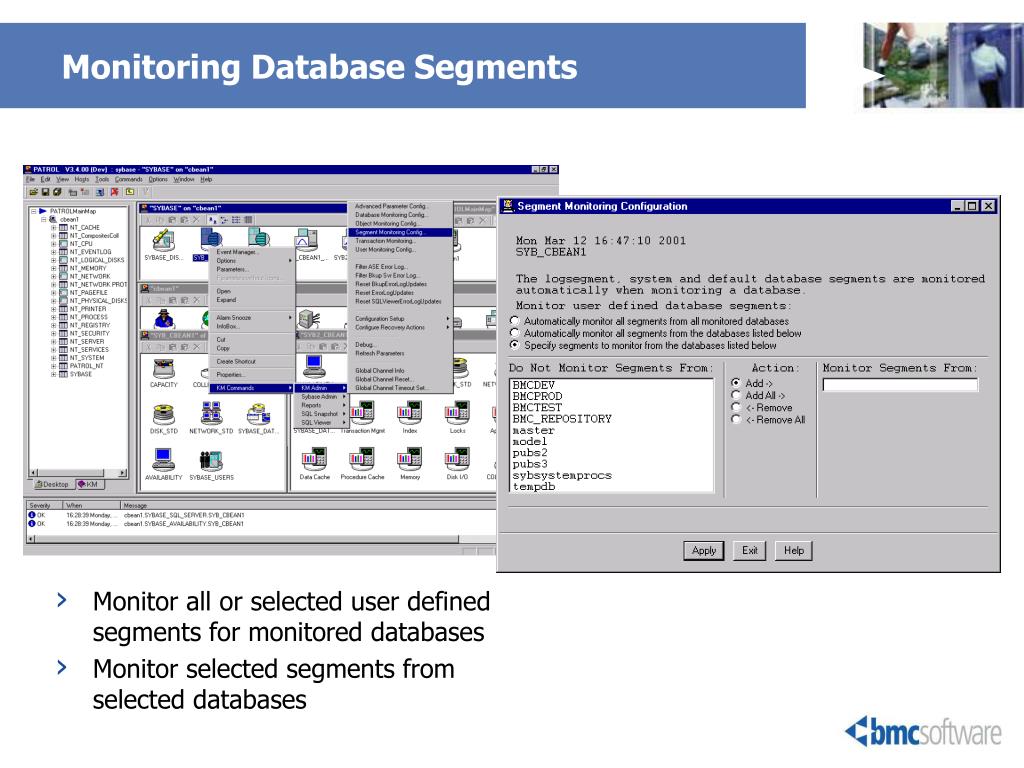Switch to the KM tab
Image resolution: width=1024 pixels, height=768 pixels.
pos(89,485)
